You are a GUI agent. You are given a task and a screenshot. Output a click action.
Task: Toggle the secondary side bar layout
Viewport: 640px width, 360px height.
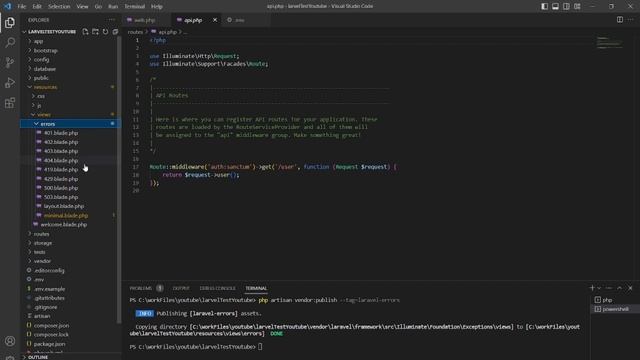(566, 6)
